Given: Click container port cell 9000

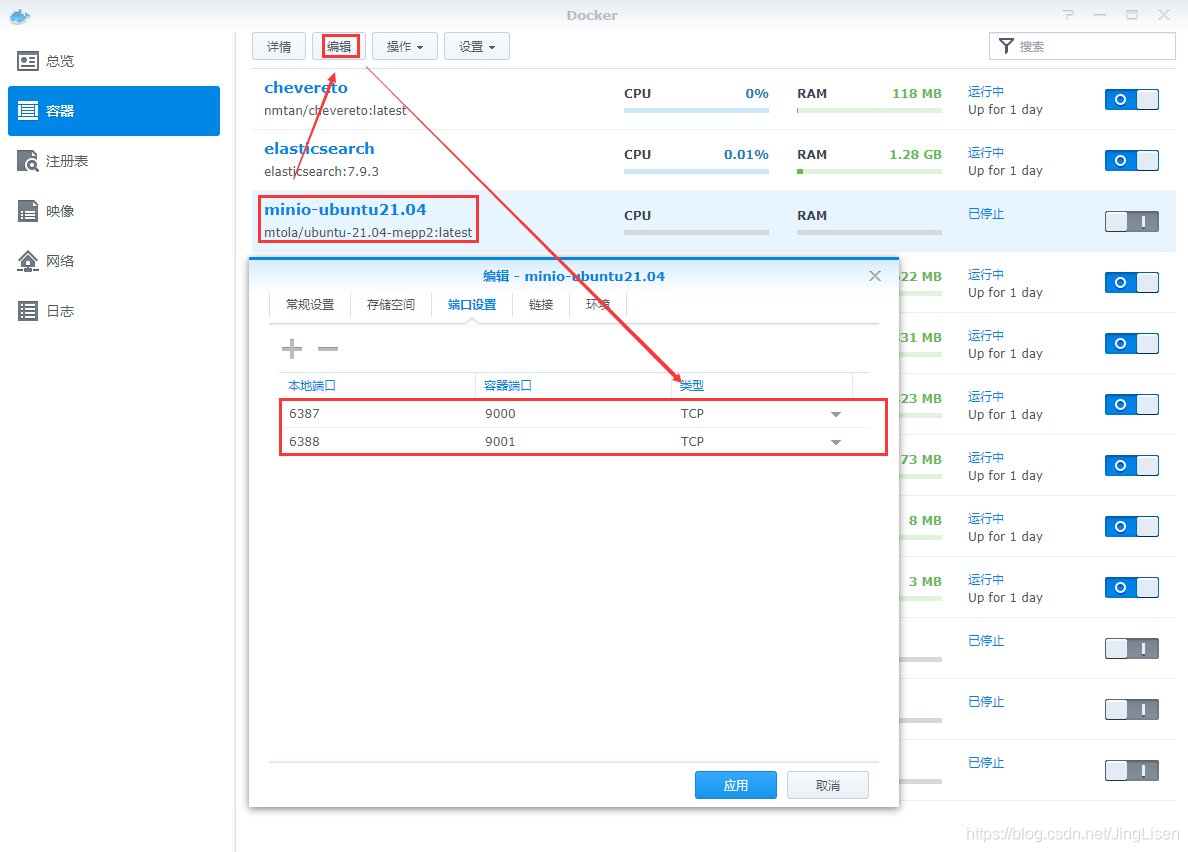Looking at the screenshot, I should [x=574, y=414].
